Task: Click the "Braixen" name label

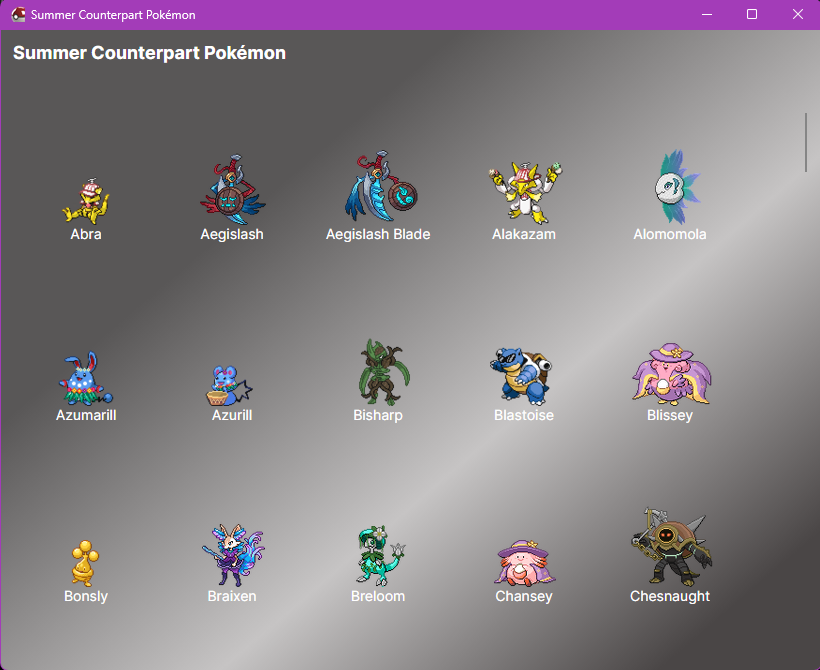Action: [x=232, y=596]
